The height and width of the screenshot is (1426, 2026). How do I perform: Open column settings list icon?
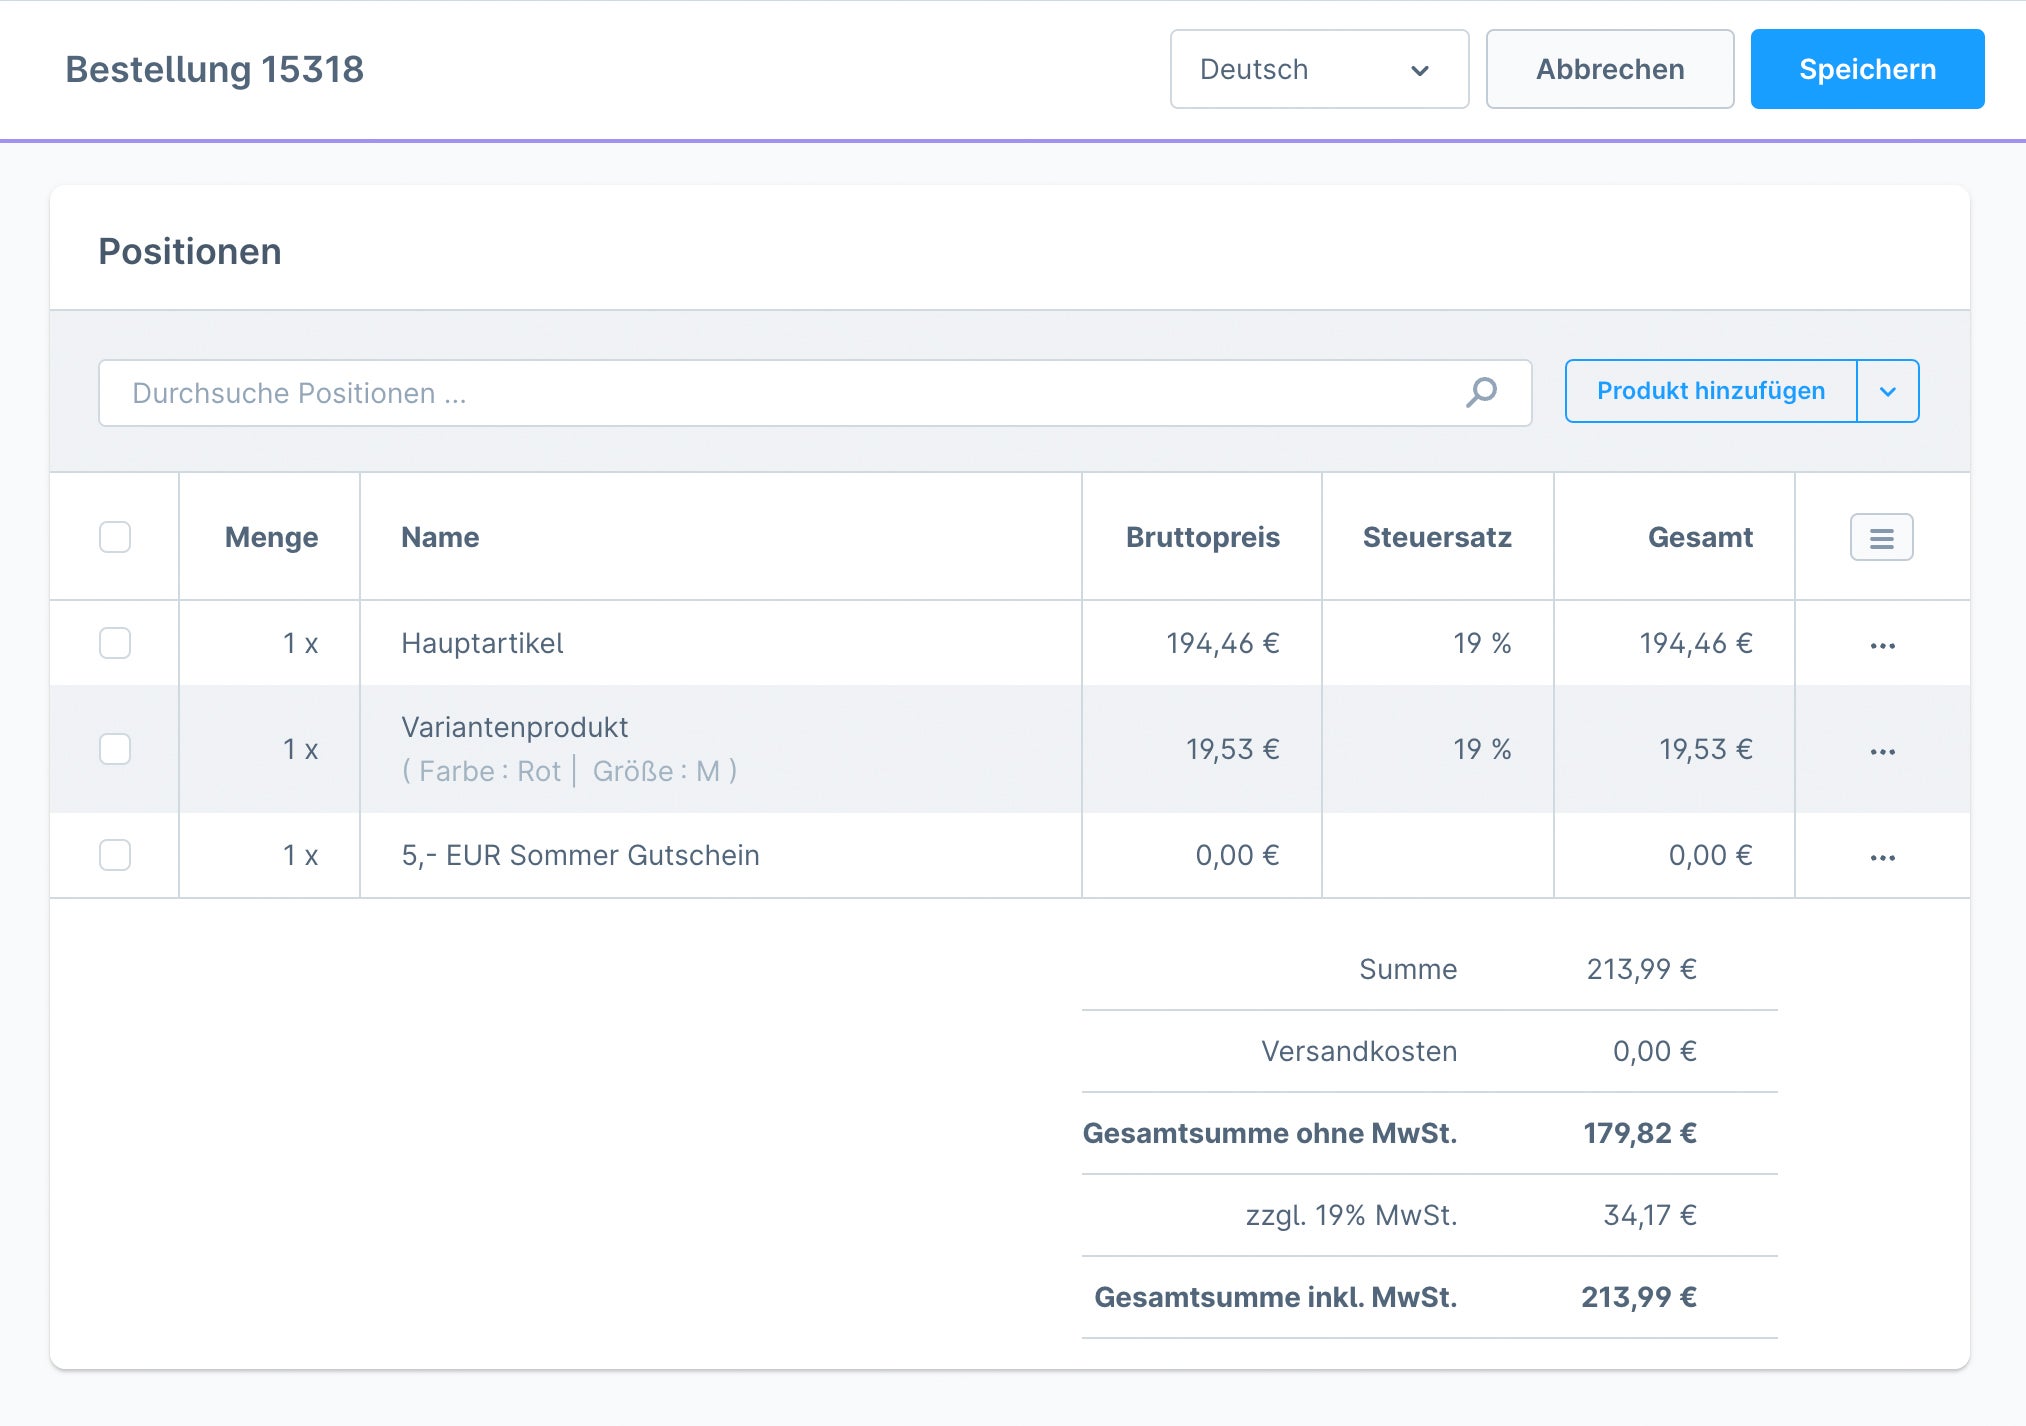coord(1881,538)
